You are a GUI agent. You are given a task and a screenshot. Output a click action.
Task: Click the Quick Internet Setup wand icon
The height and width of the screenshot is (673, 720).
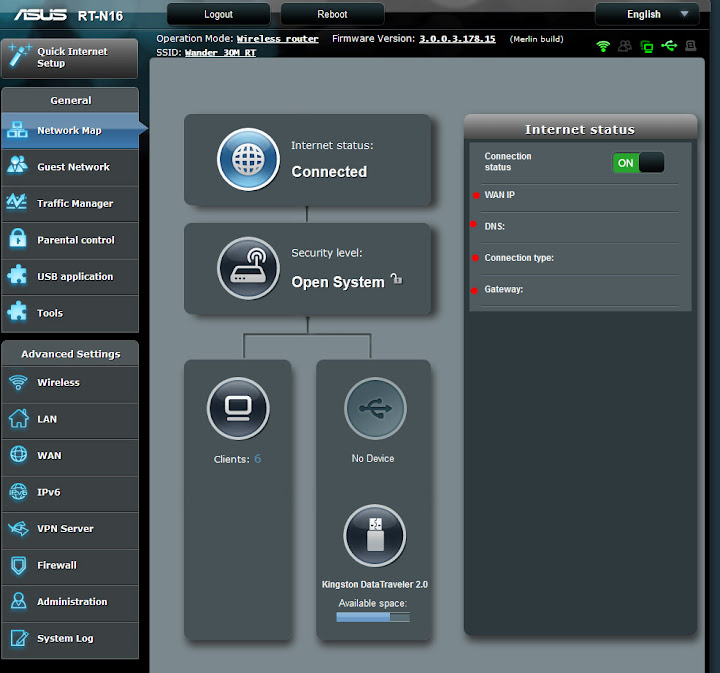pyautogui.click(x=19, y=56)
